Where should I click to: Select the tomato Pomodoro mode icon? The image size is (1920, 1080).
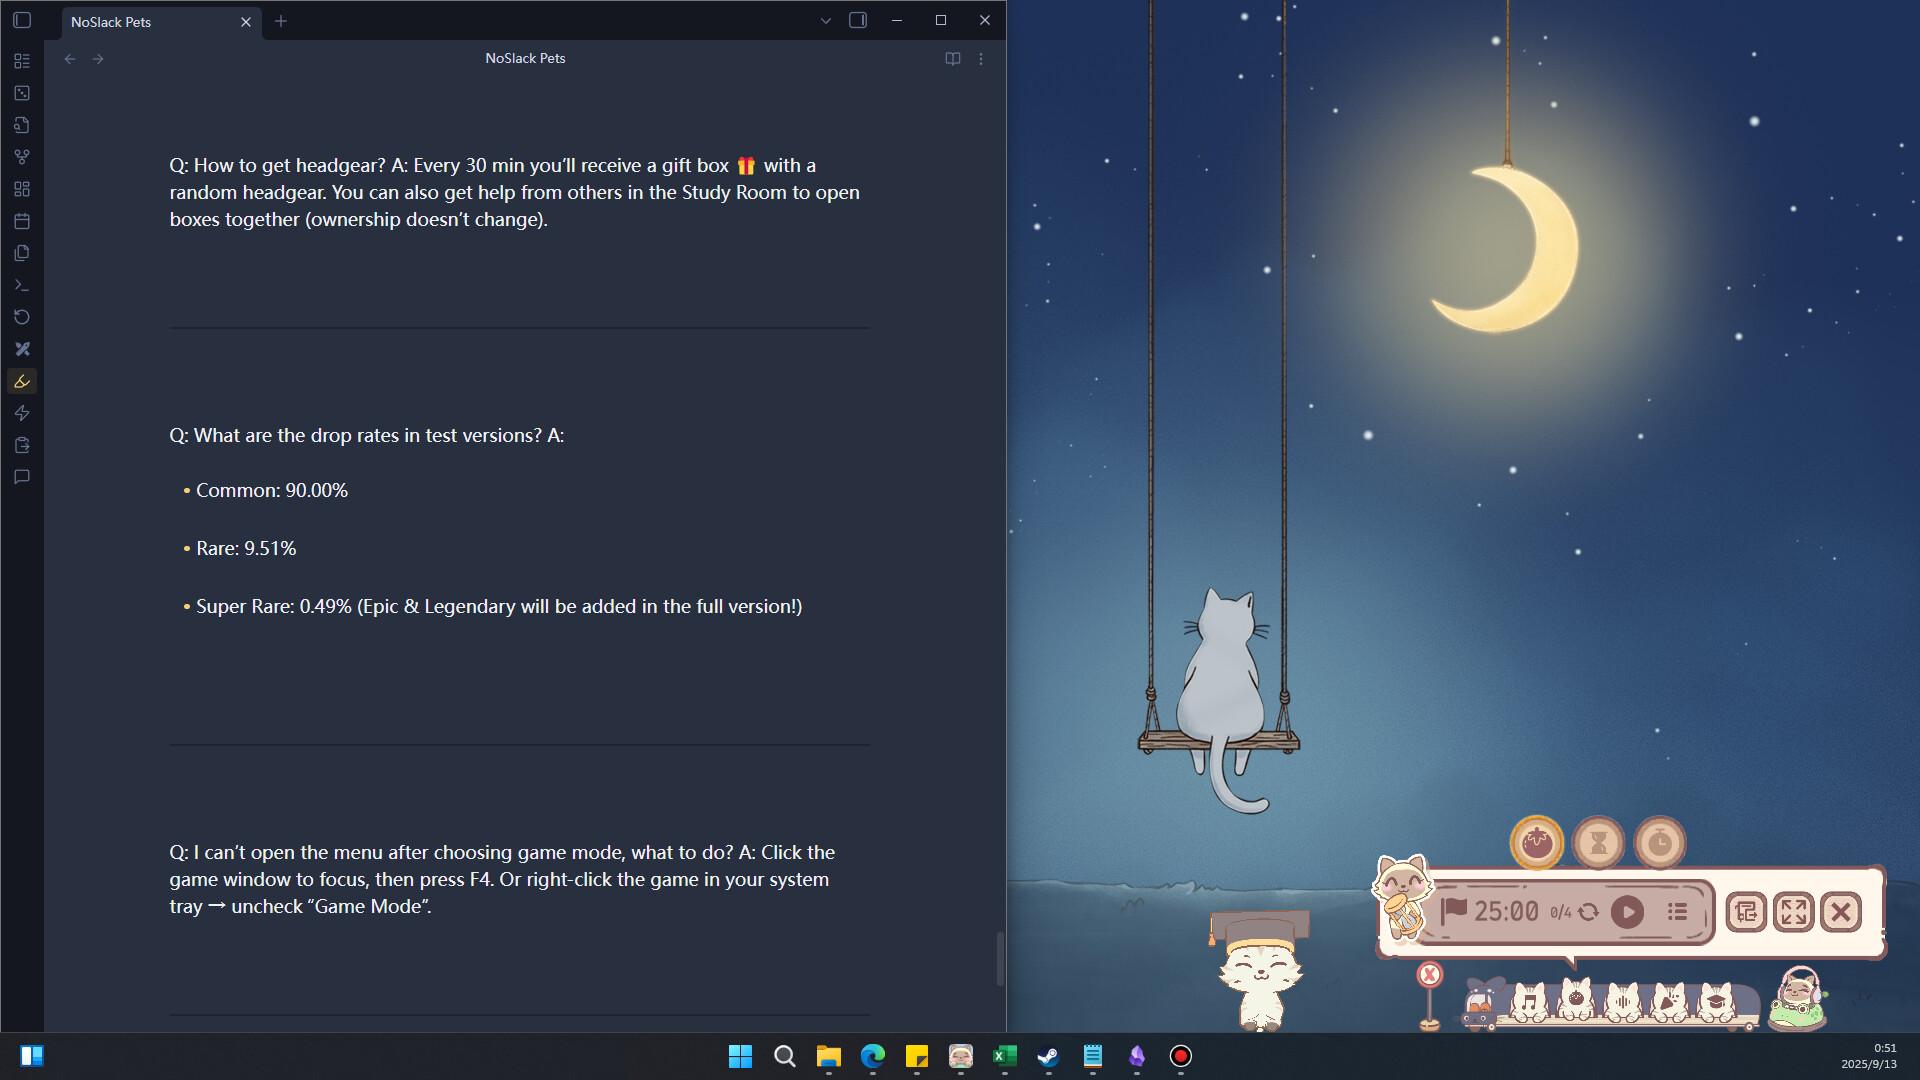tap(1536, 843)
